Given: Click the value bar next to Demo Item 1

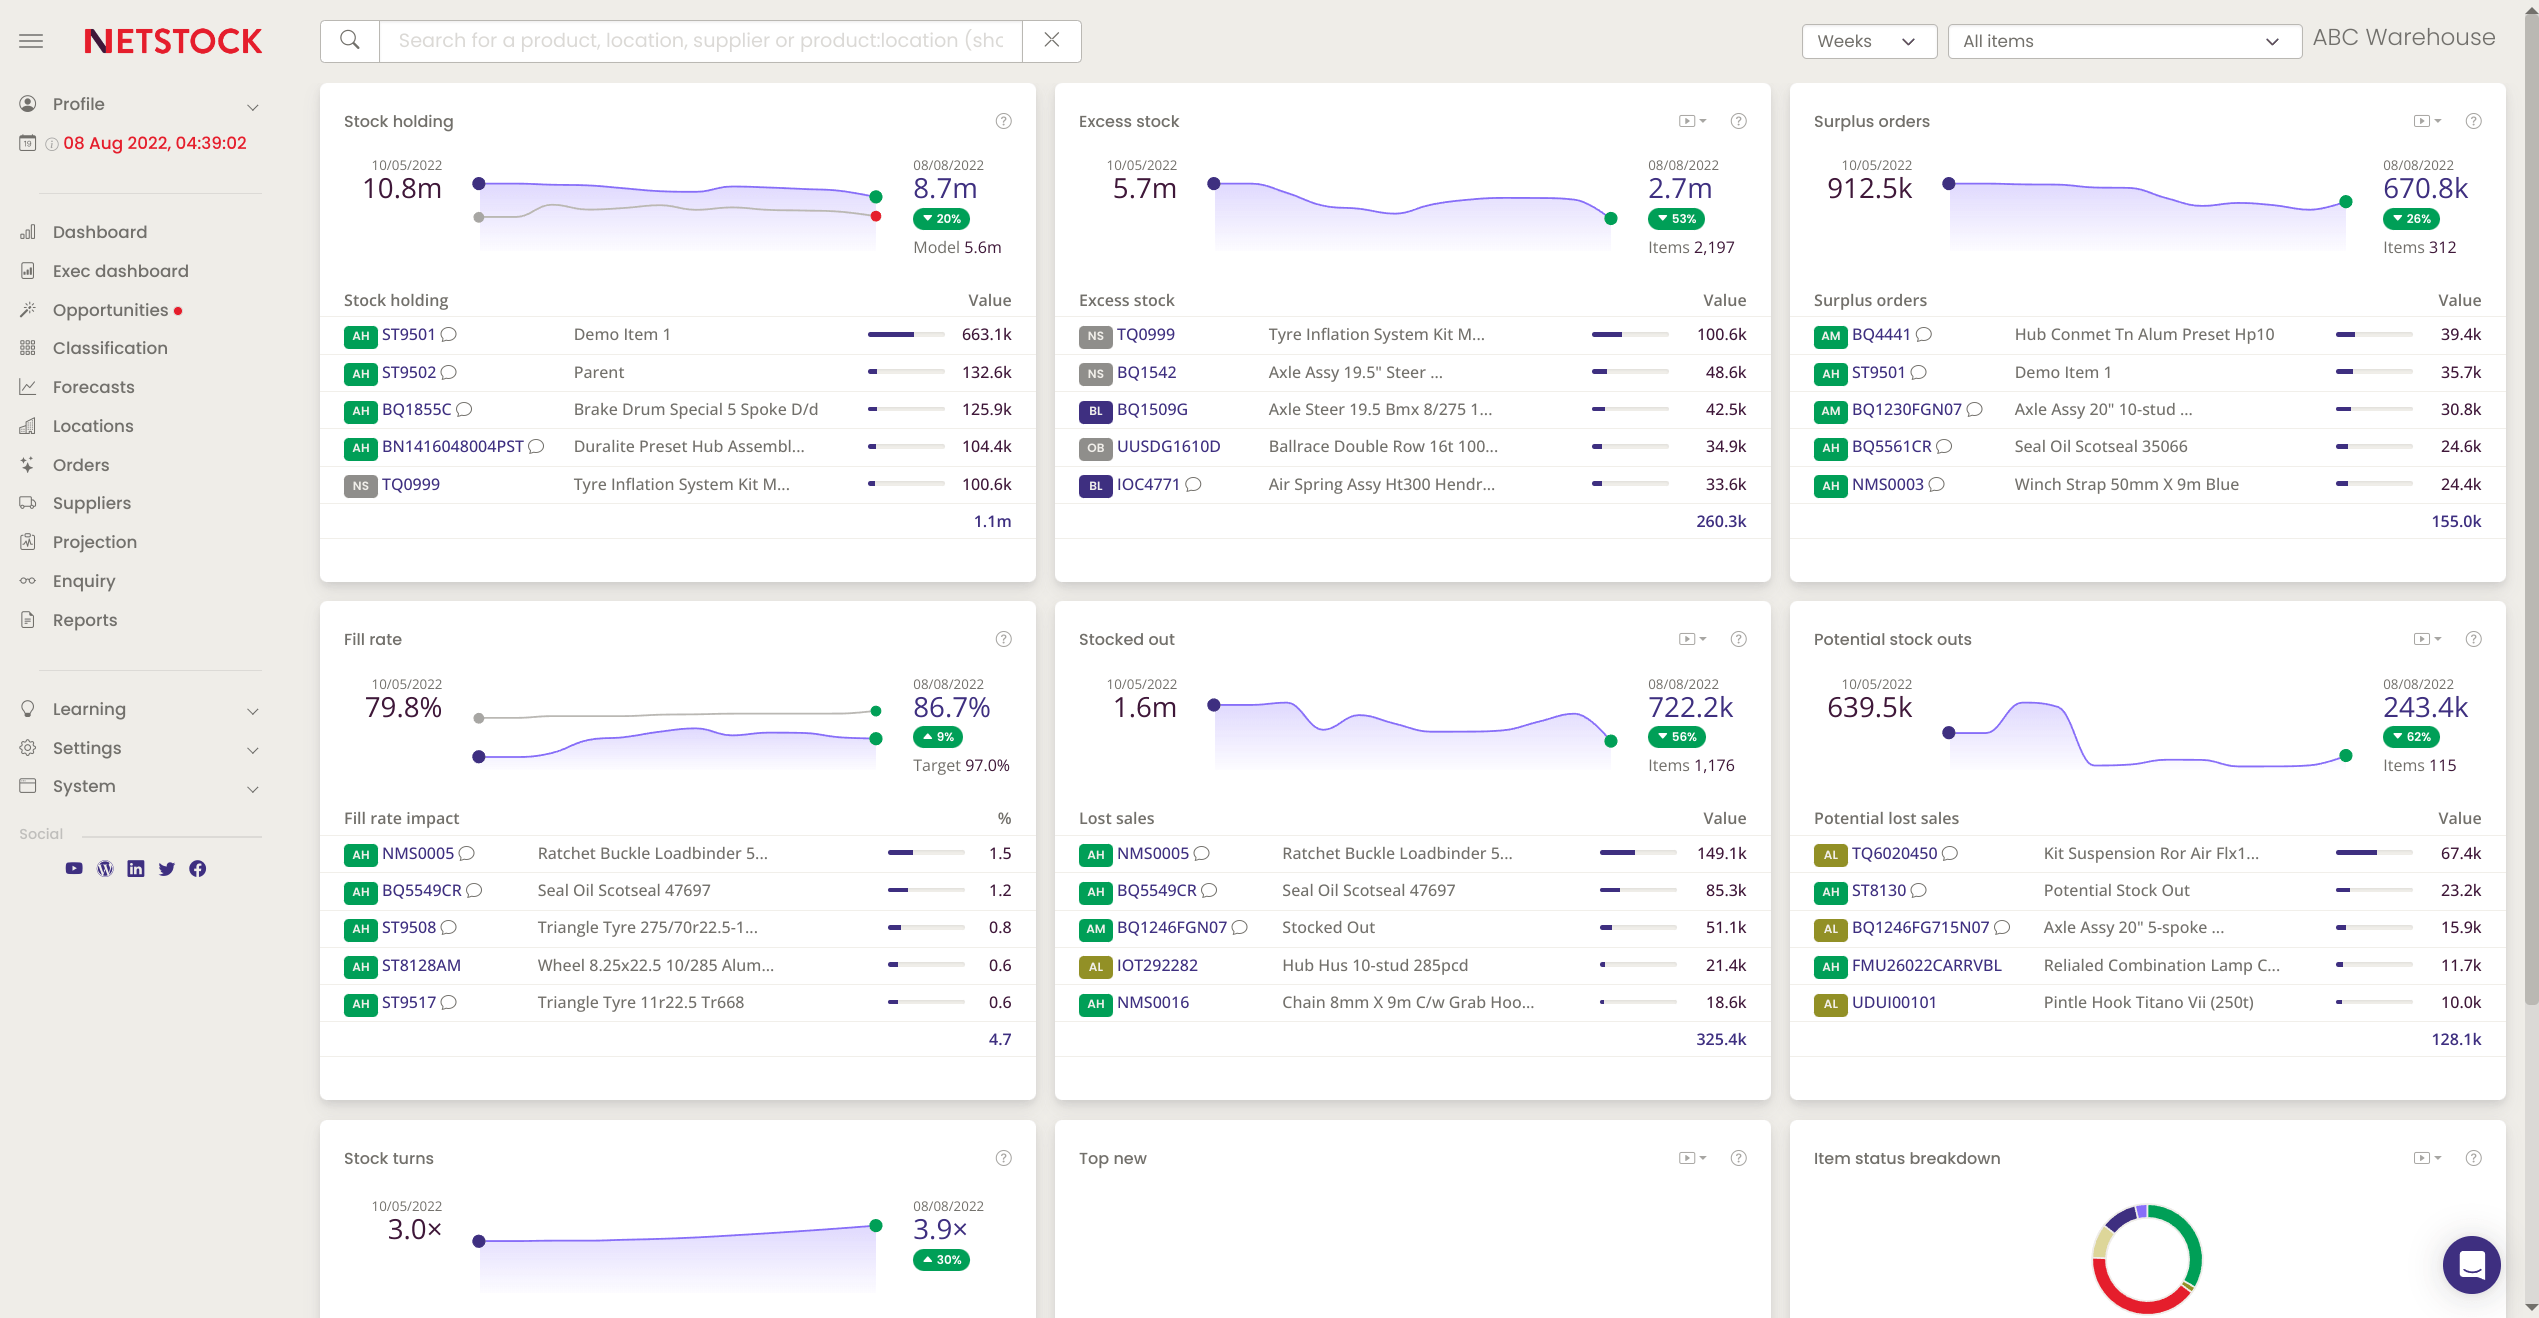Looking at the screenshot, I should click(906, 334).
